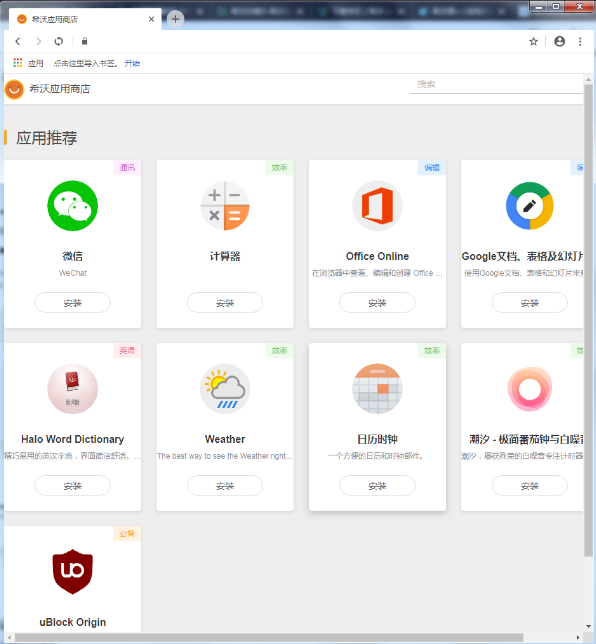The width and height of the screenshot is (596, 644).
Task: Click the scroll left arrow
Action: coord(9,637)
